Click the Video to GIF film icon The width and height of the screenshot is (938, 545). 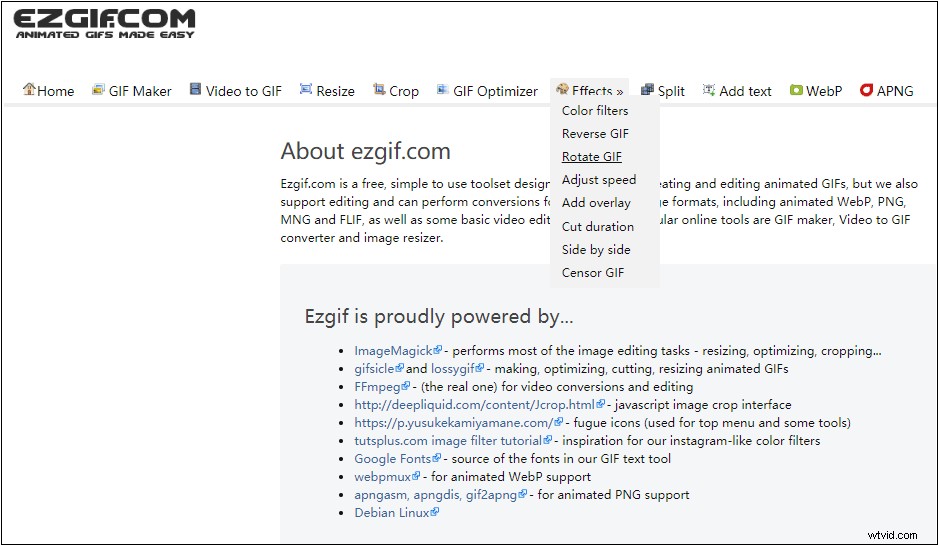pos(196,90)
